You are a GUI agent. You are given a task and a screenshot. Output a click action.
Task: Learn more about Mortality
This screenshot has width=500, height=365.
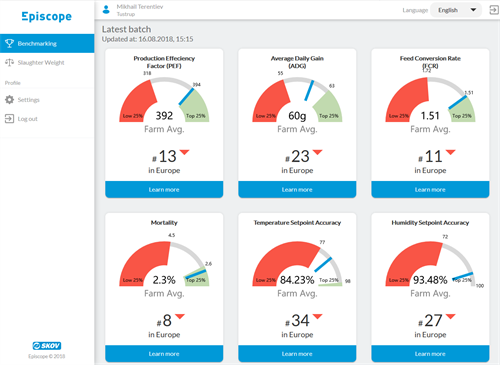point(164,353)
